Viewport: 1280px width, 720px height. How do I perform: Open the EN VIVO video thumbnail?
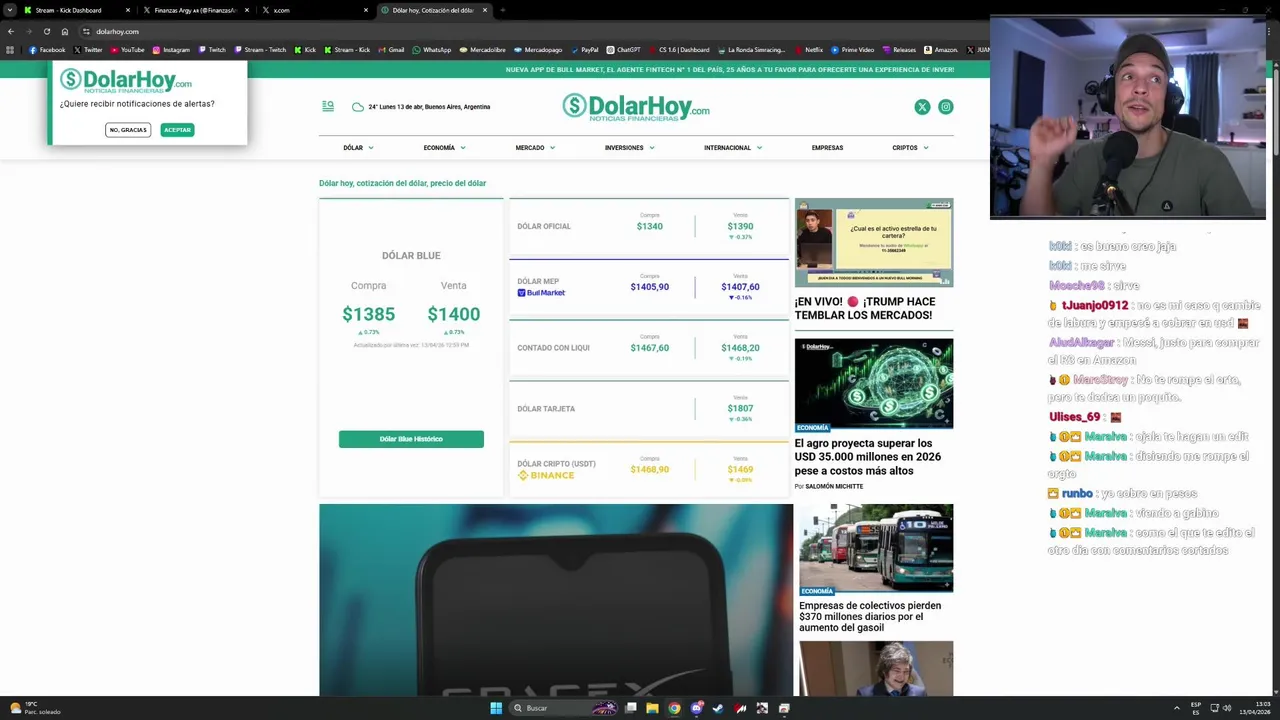[874, 243]
